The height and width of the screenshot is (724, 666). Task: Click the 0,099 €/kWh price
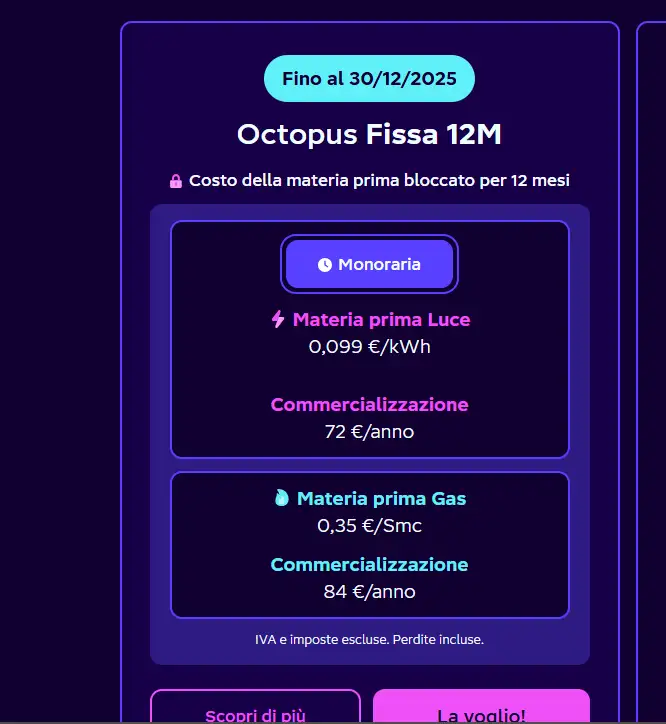369,347
